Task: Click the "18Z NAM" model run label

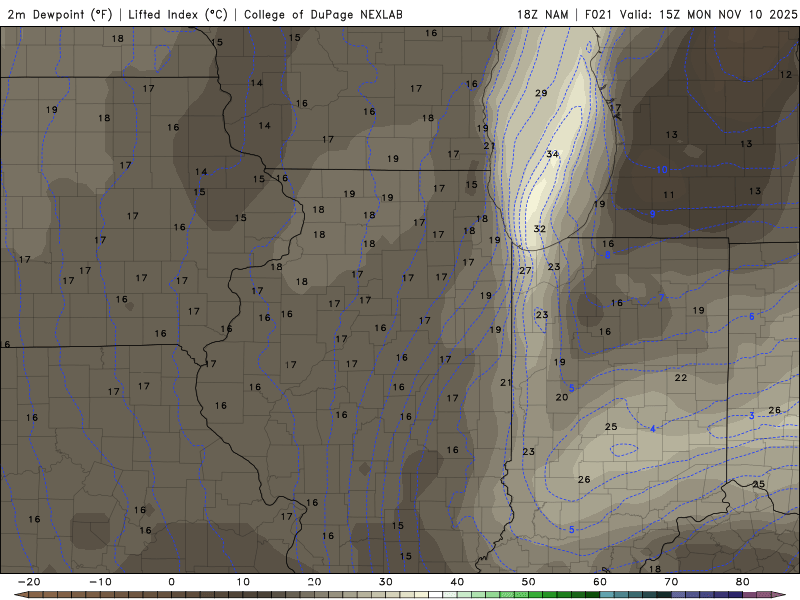Action: pyautogui.click(x=543, y=14)
